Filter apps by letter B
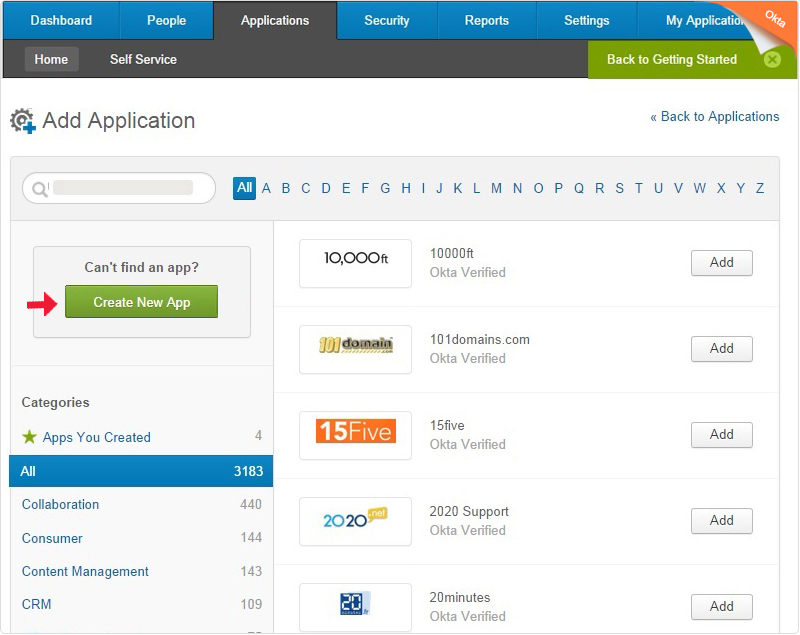This screenshot has height=635, width=800. (286, 189)
